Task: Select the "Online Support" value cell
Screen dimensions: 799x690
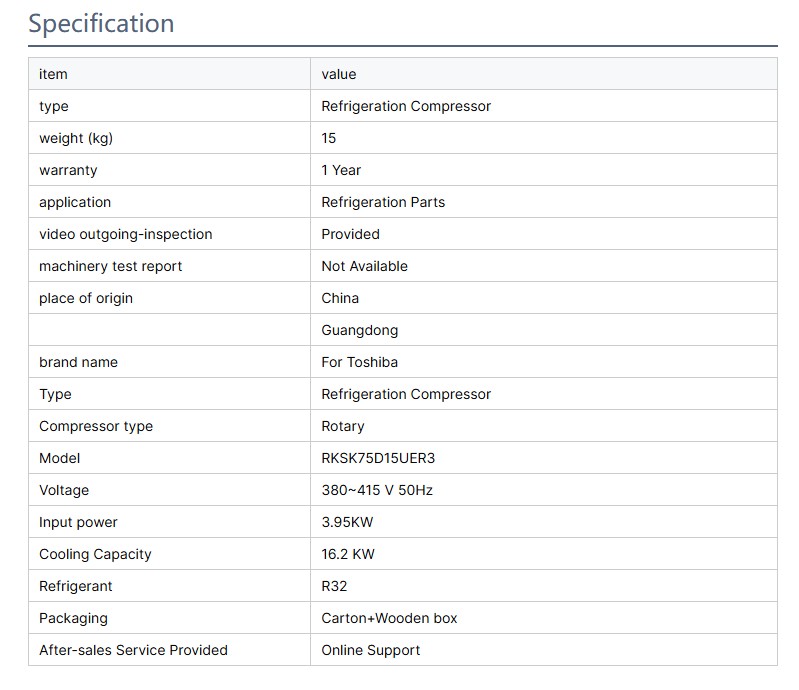Action: click(x=370, y=650)
